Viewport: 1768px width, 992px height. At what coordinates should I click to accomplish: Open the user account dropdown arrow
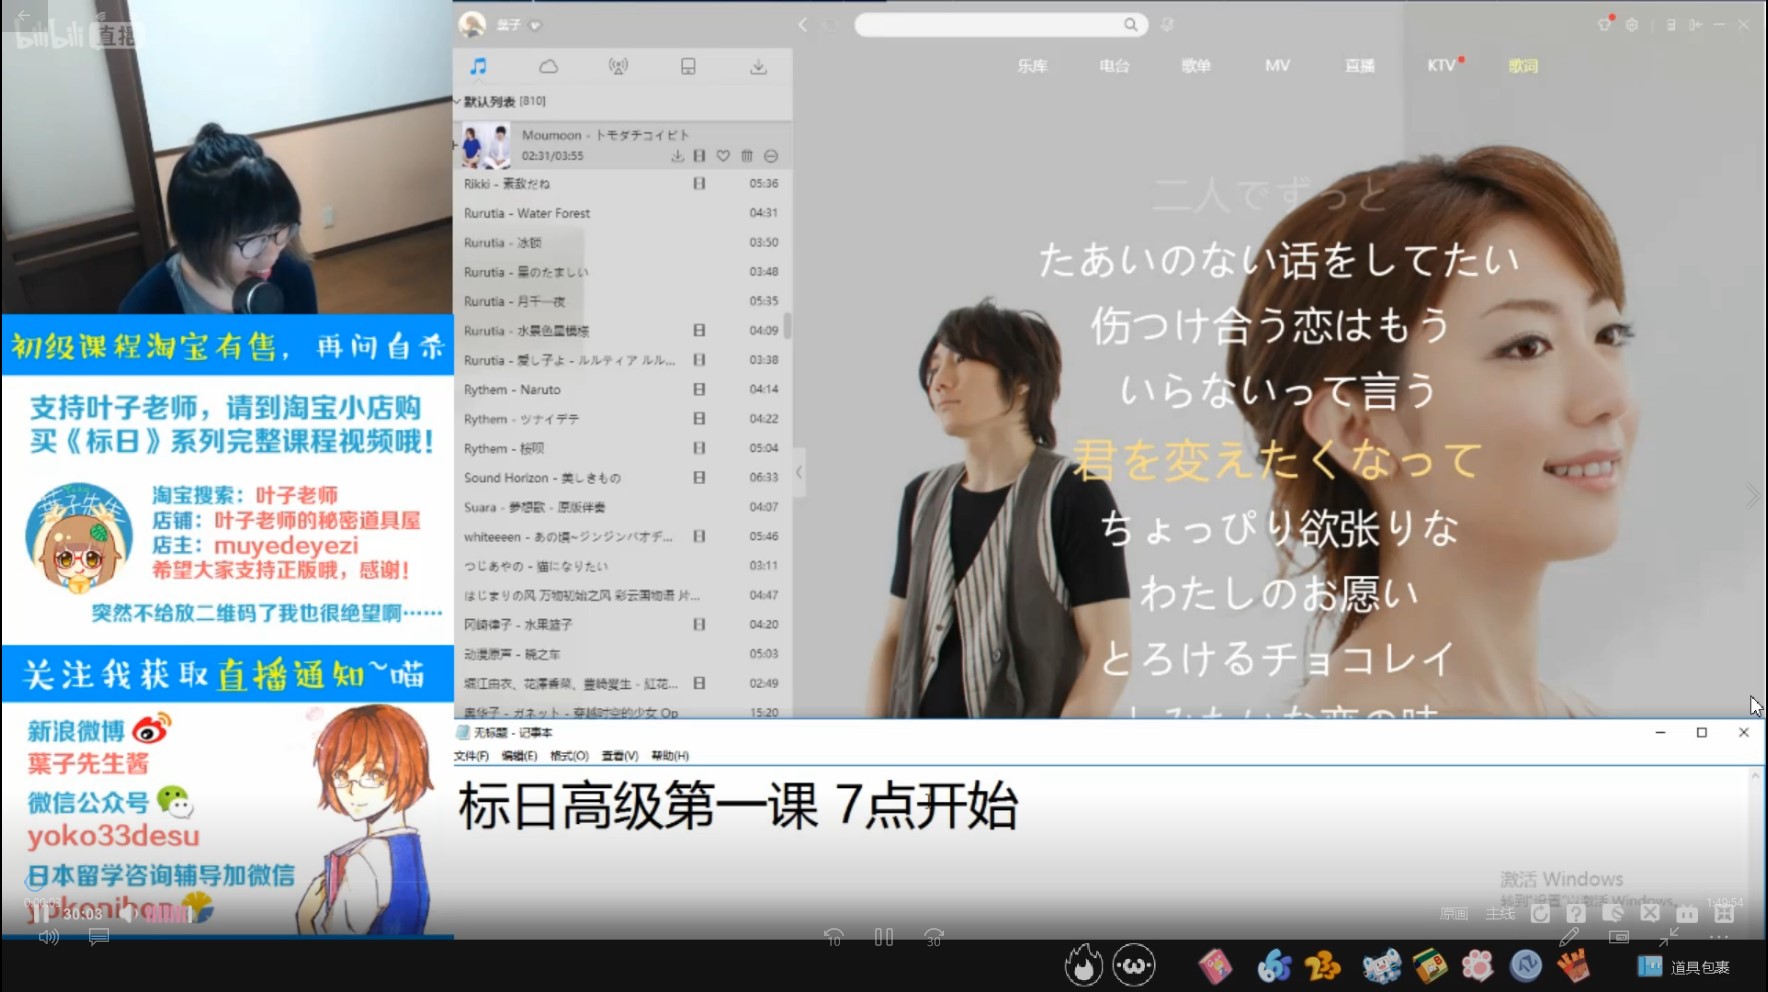pos(535,25)
